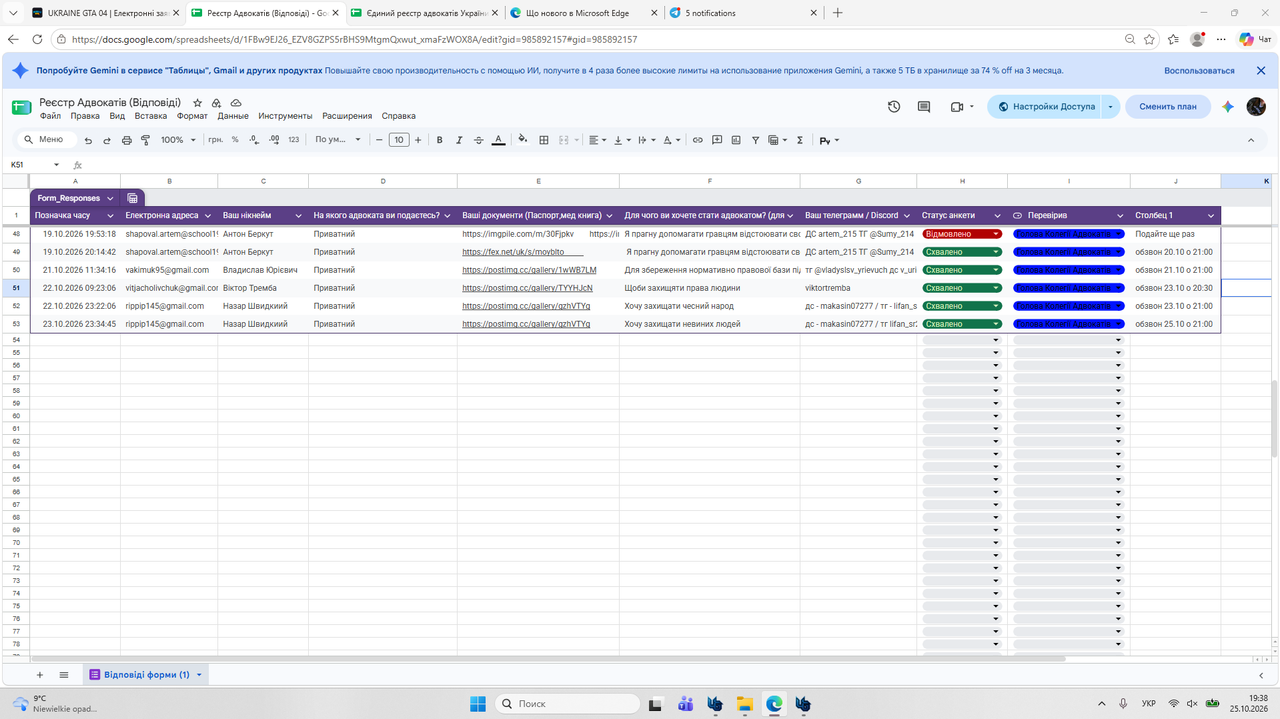1280x719 pixels.
Task: Open the postimg link for Віктор Тремба
Action: (x=527, y=288)
